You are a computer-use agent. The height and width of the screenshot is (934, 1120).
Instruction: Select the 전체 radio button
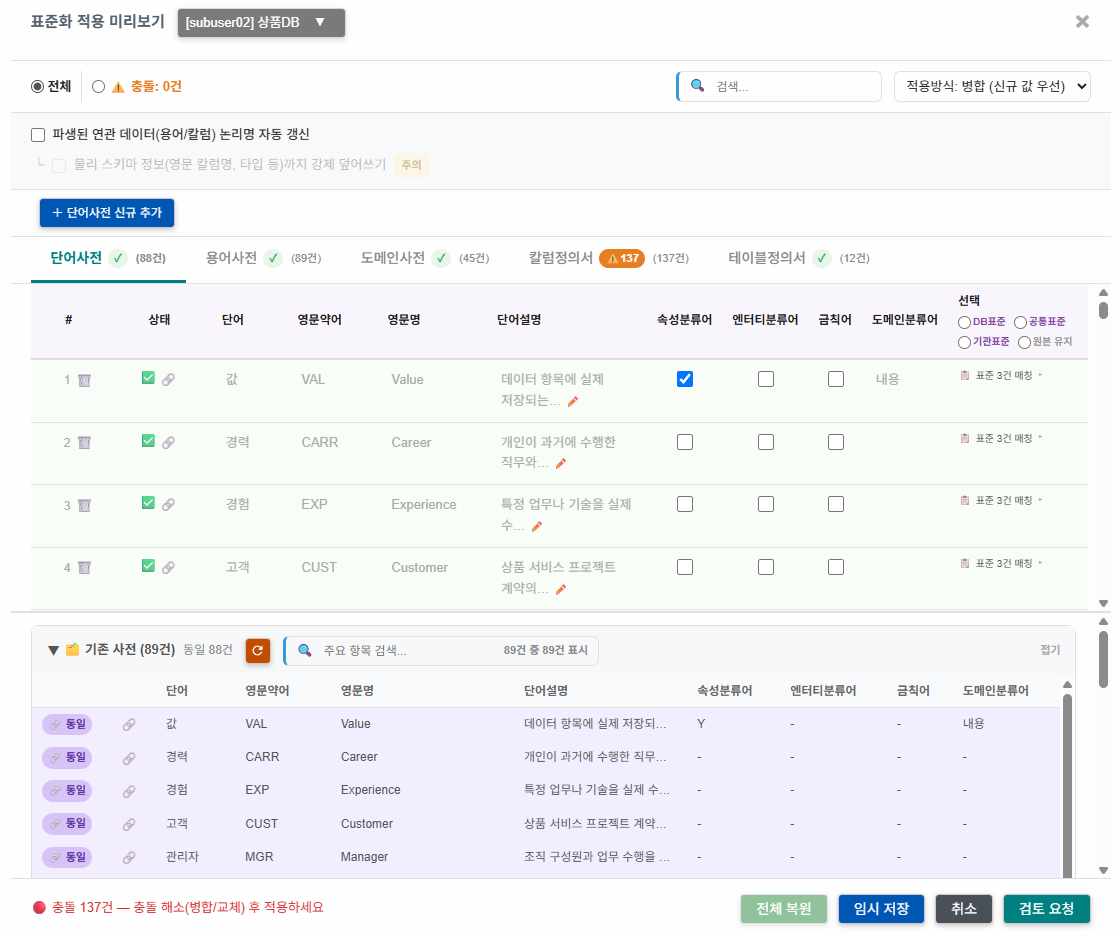click(x=37, y=86)
